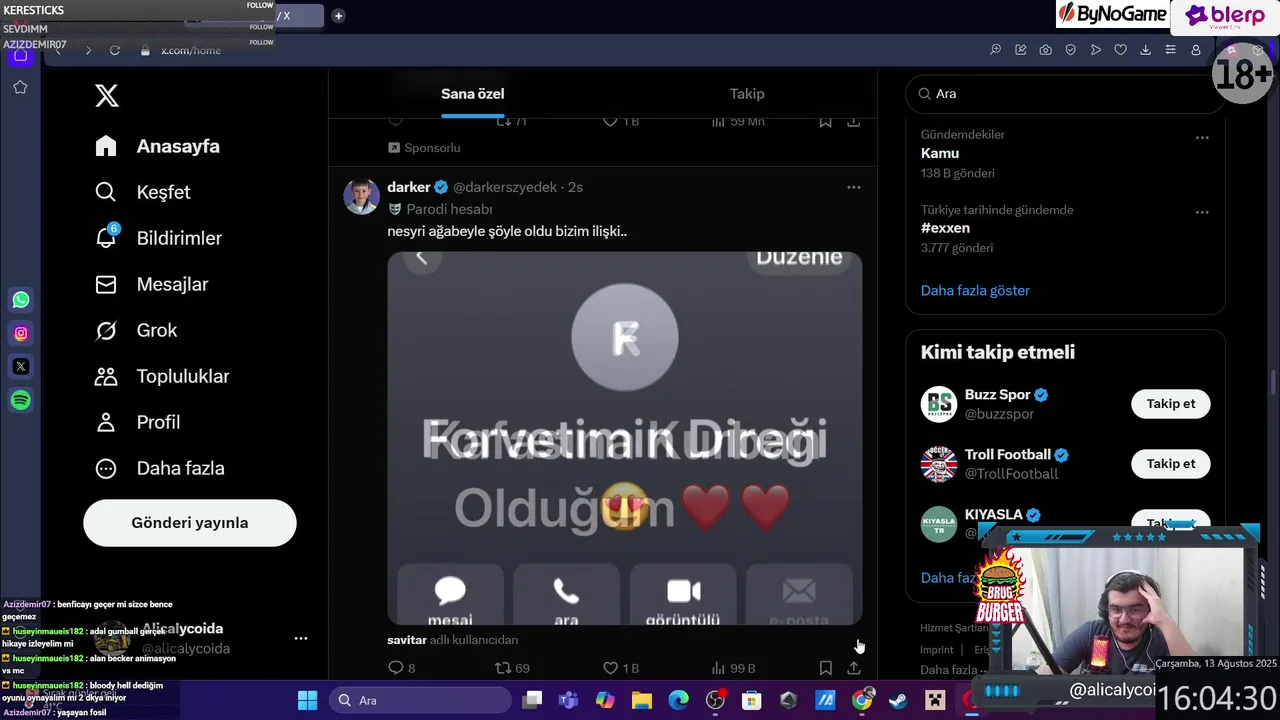Open the #exxen trending topic
Viewport: 1280px width, 720px height.
click(x=945, y=228)
